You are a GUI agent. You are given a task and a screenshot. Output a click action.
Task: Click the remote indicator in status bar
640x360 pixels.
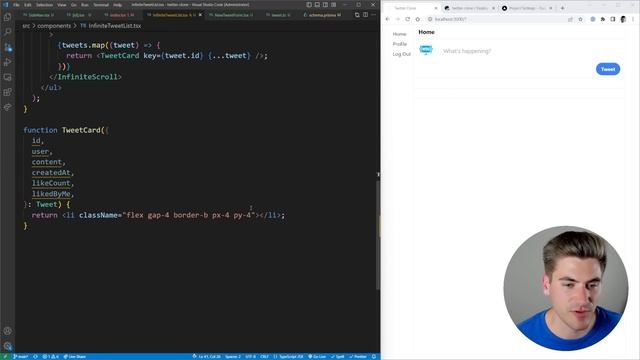click(x=5, y=356)
